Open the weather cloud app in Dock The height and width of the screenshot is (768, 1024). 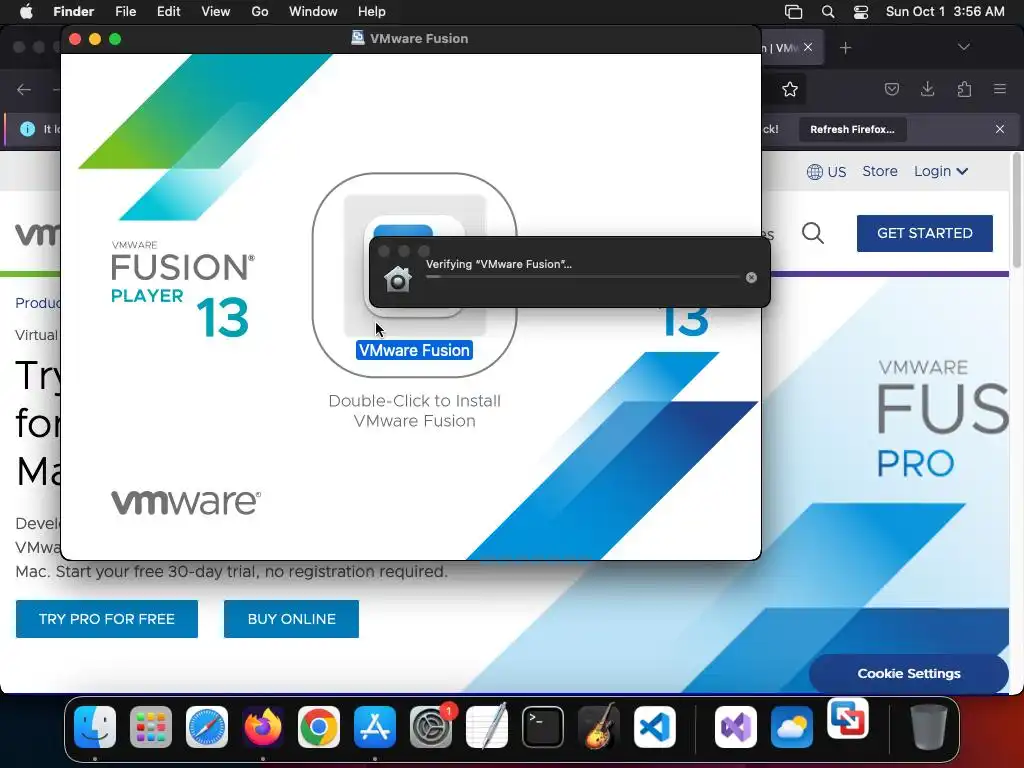pyautogui.click(x=792, y=727)
